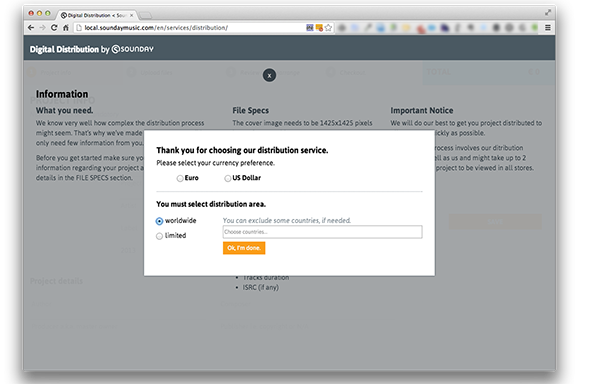600x384 pixels.
Task: Choose limited distribution area
Action: tap(159, 236)
